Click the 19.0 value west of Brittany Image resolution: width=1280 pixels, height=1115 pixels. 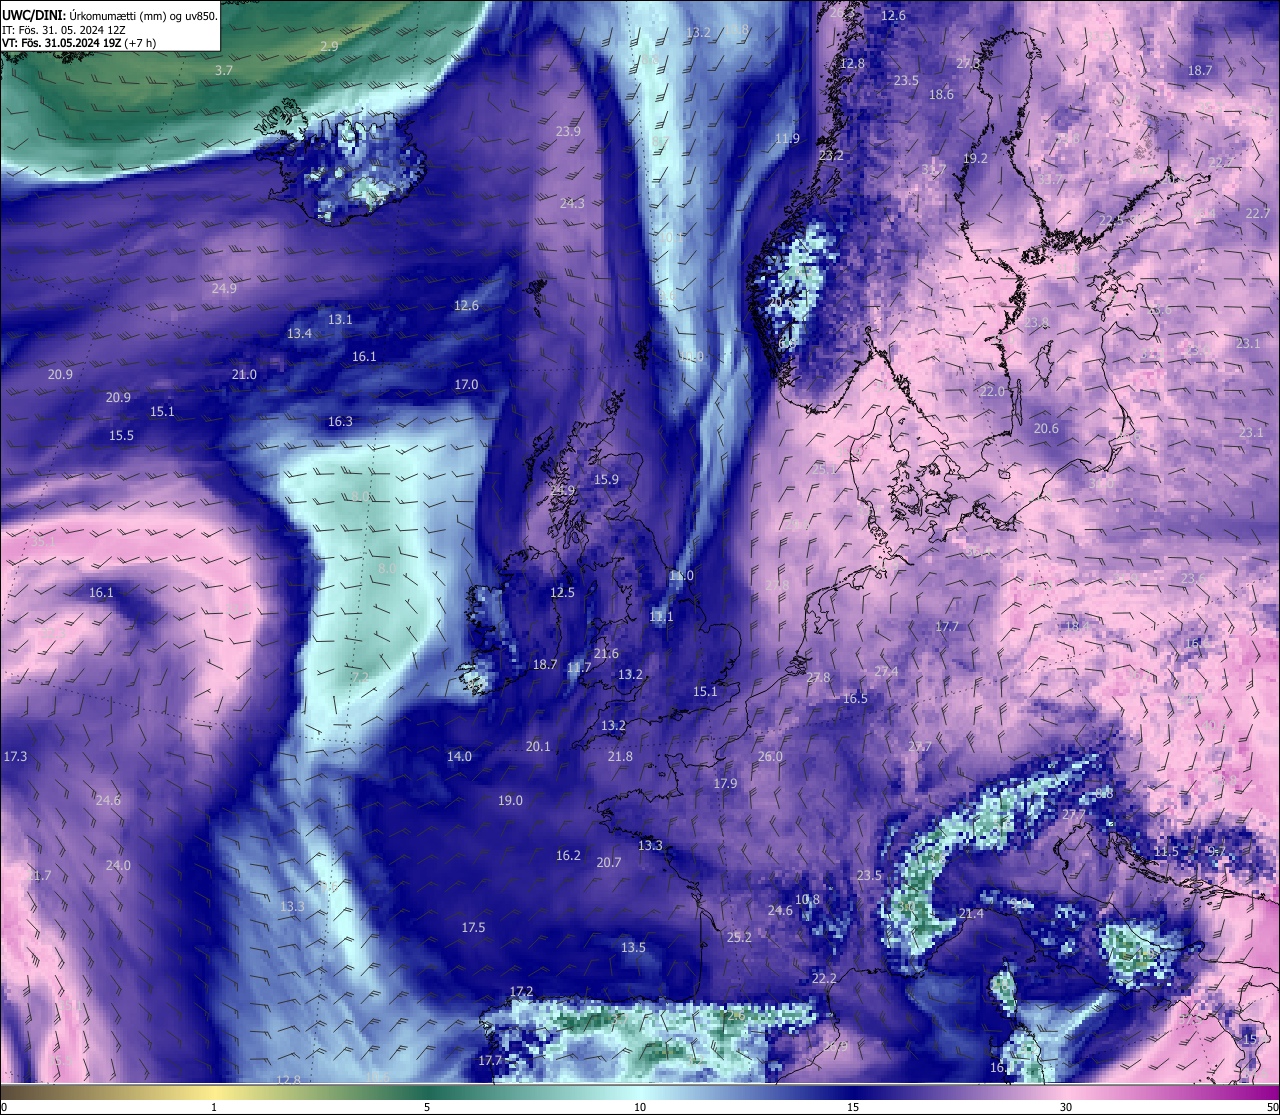(510, 800)
